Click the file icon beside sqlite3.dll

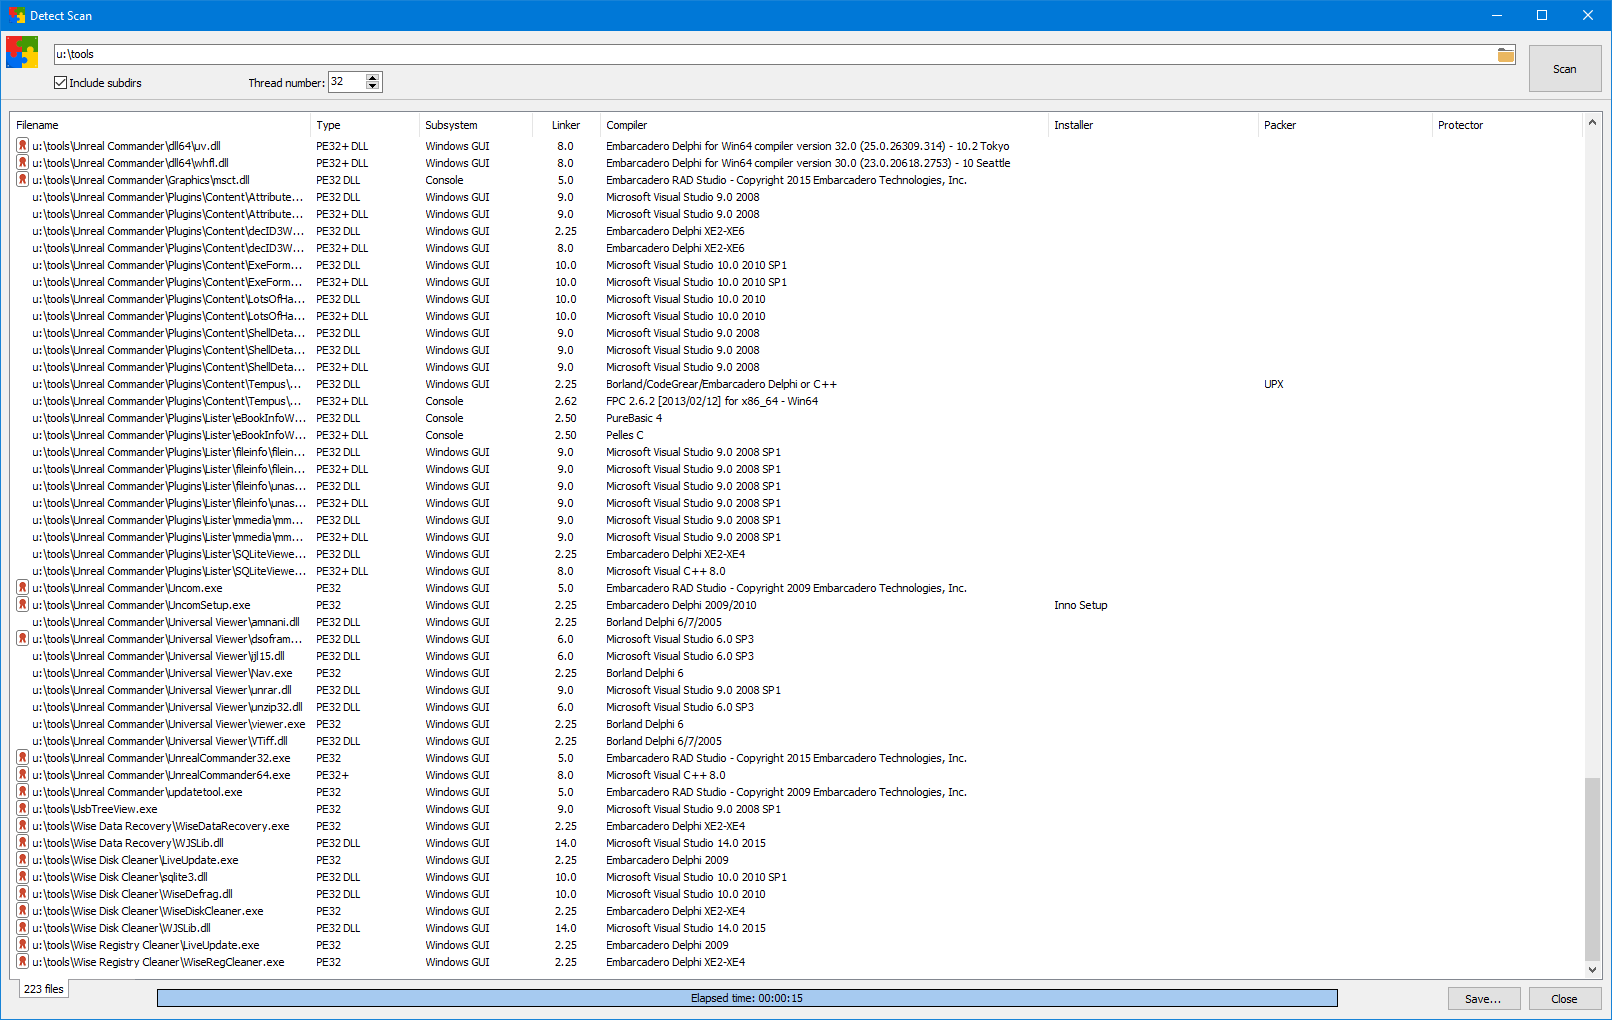pyautogui.click(x=22, y=877)
